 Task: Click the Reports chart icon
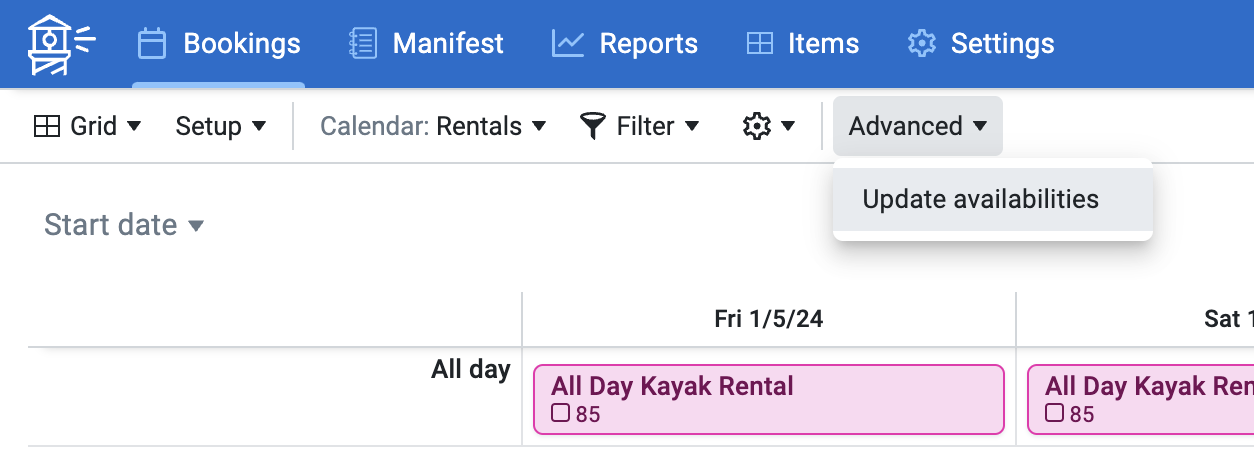568,44
